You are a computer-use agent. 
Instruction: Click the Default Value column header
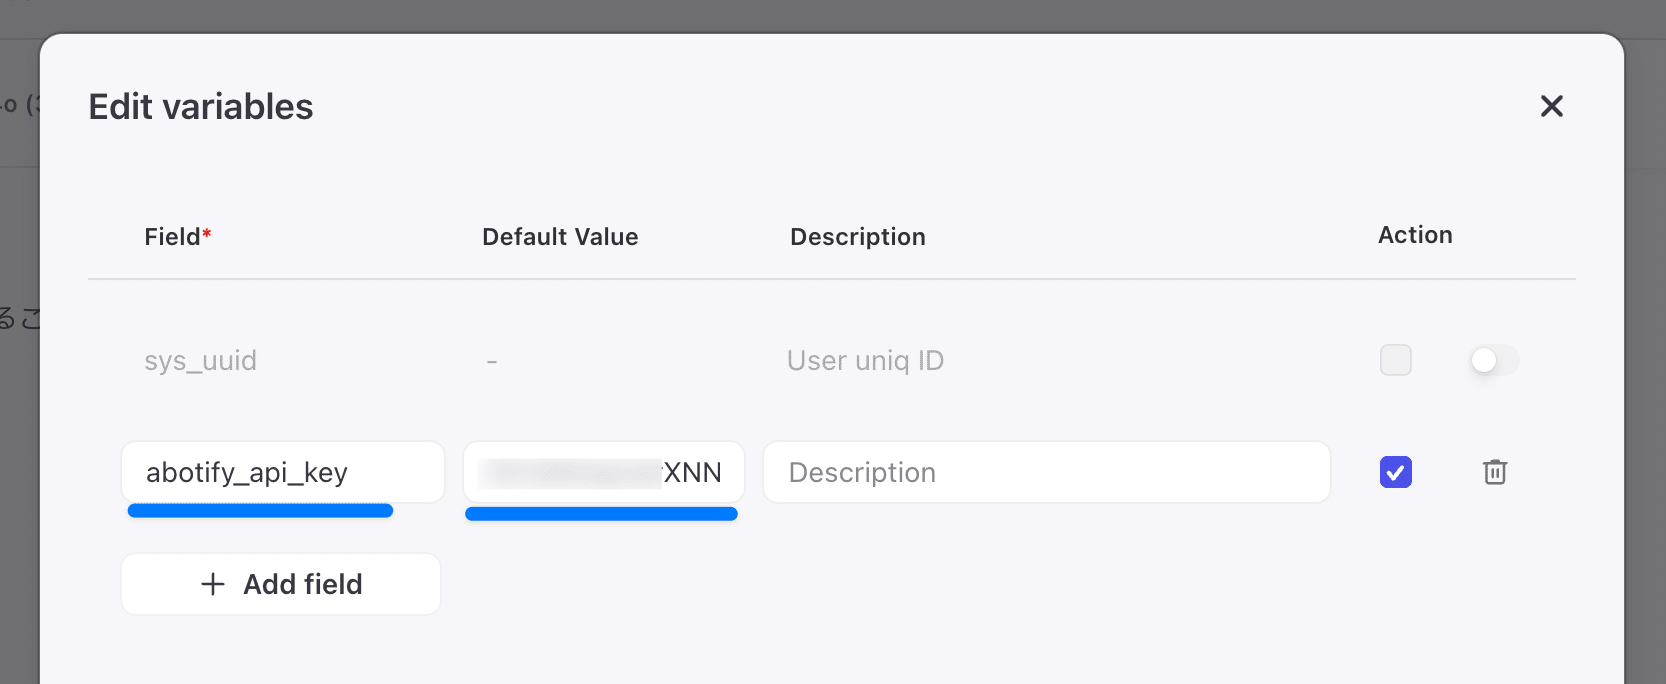click(560, 237)
